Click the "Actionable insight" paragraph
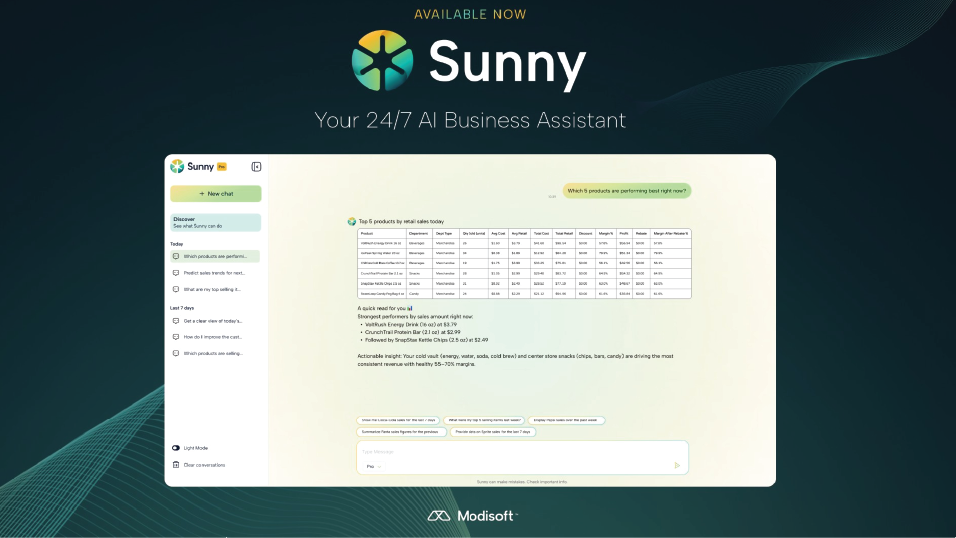This screenshot has height=538, width=956. [516, 360]
